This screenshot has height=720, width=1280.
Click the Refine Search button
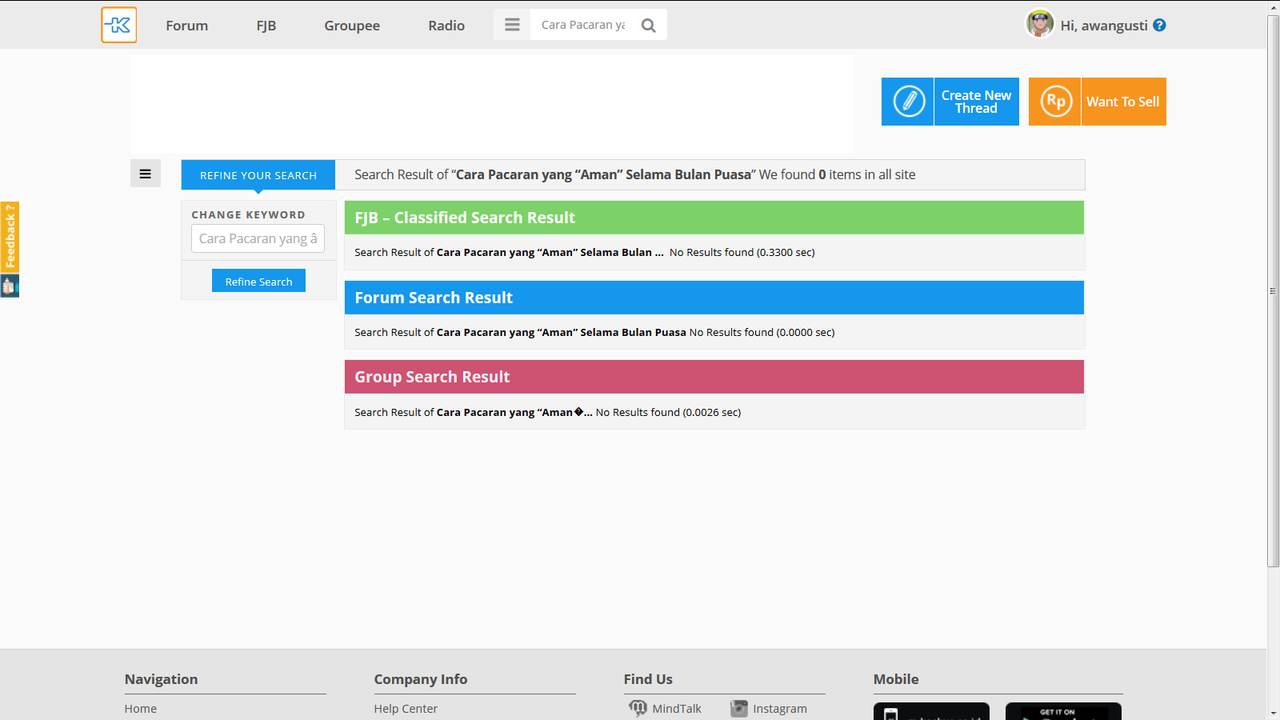258,281
